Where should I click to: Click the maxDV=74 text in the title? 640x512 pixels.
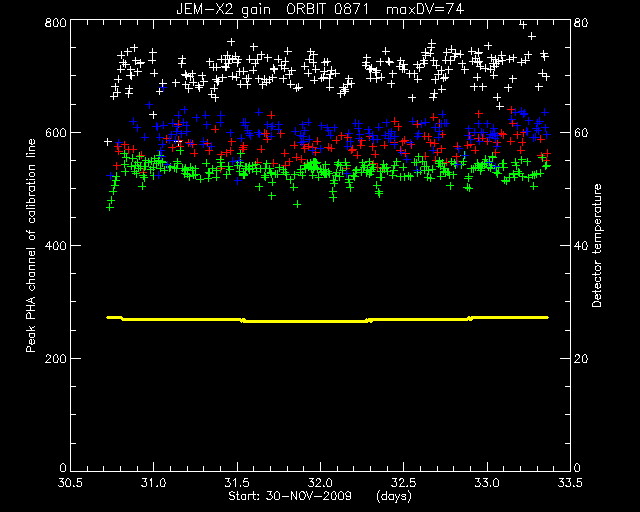pyautogui.click(x=425, y=9)
